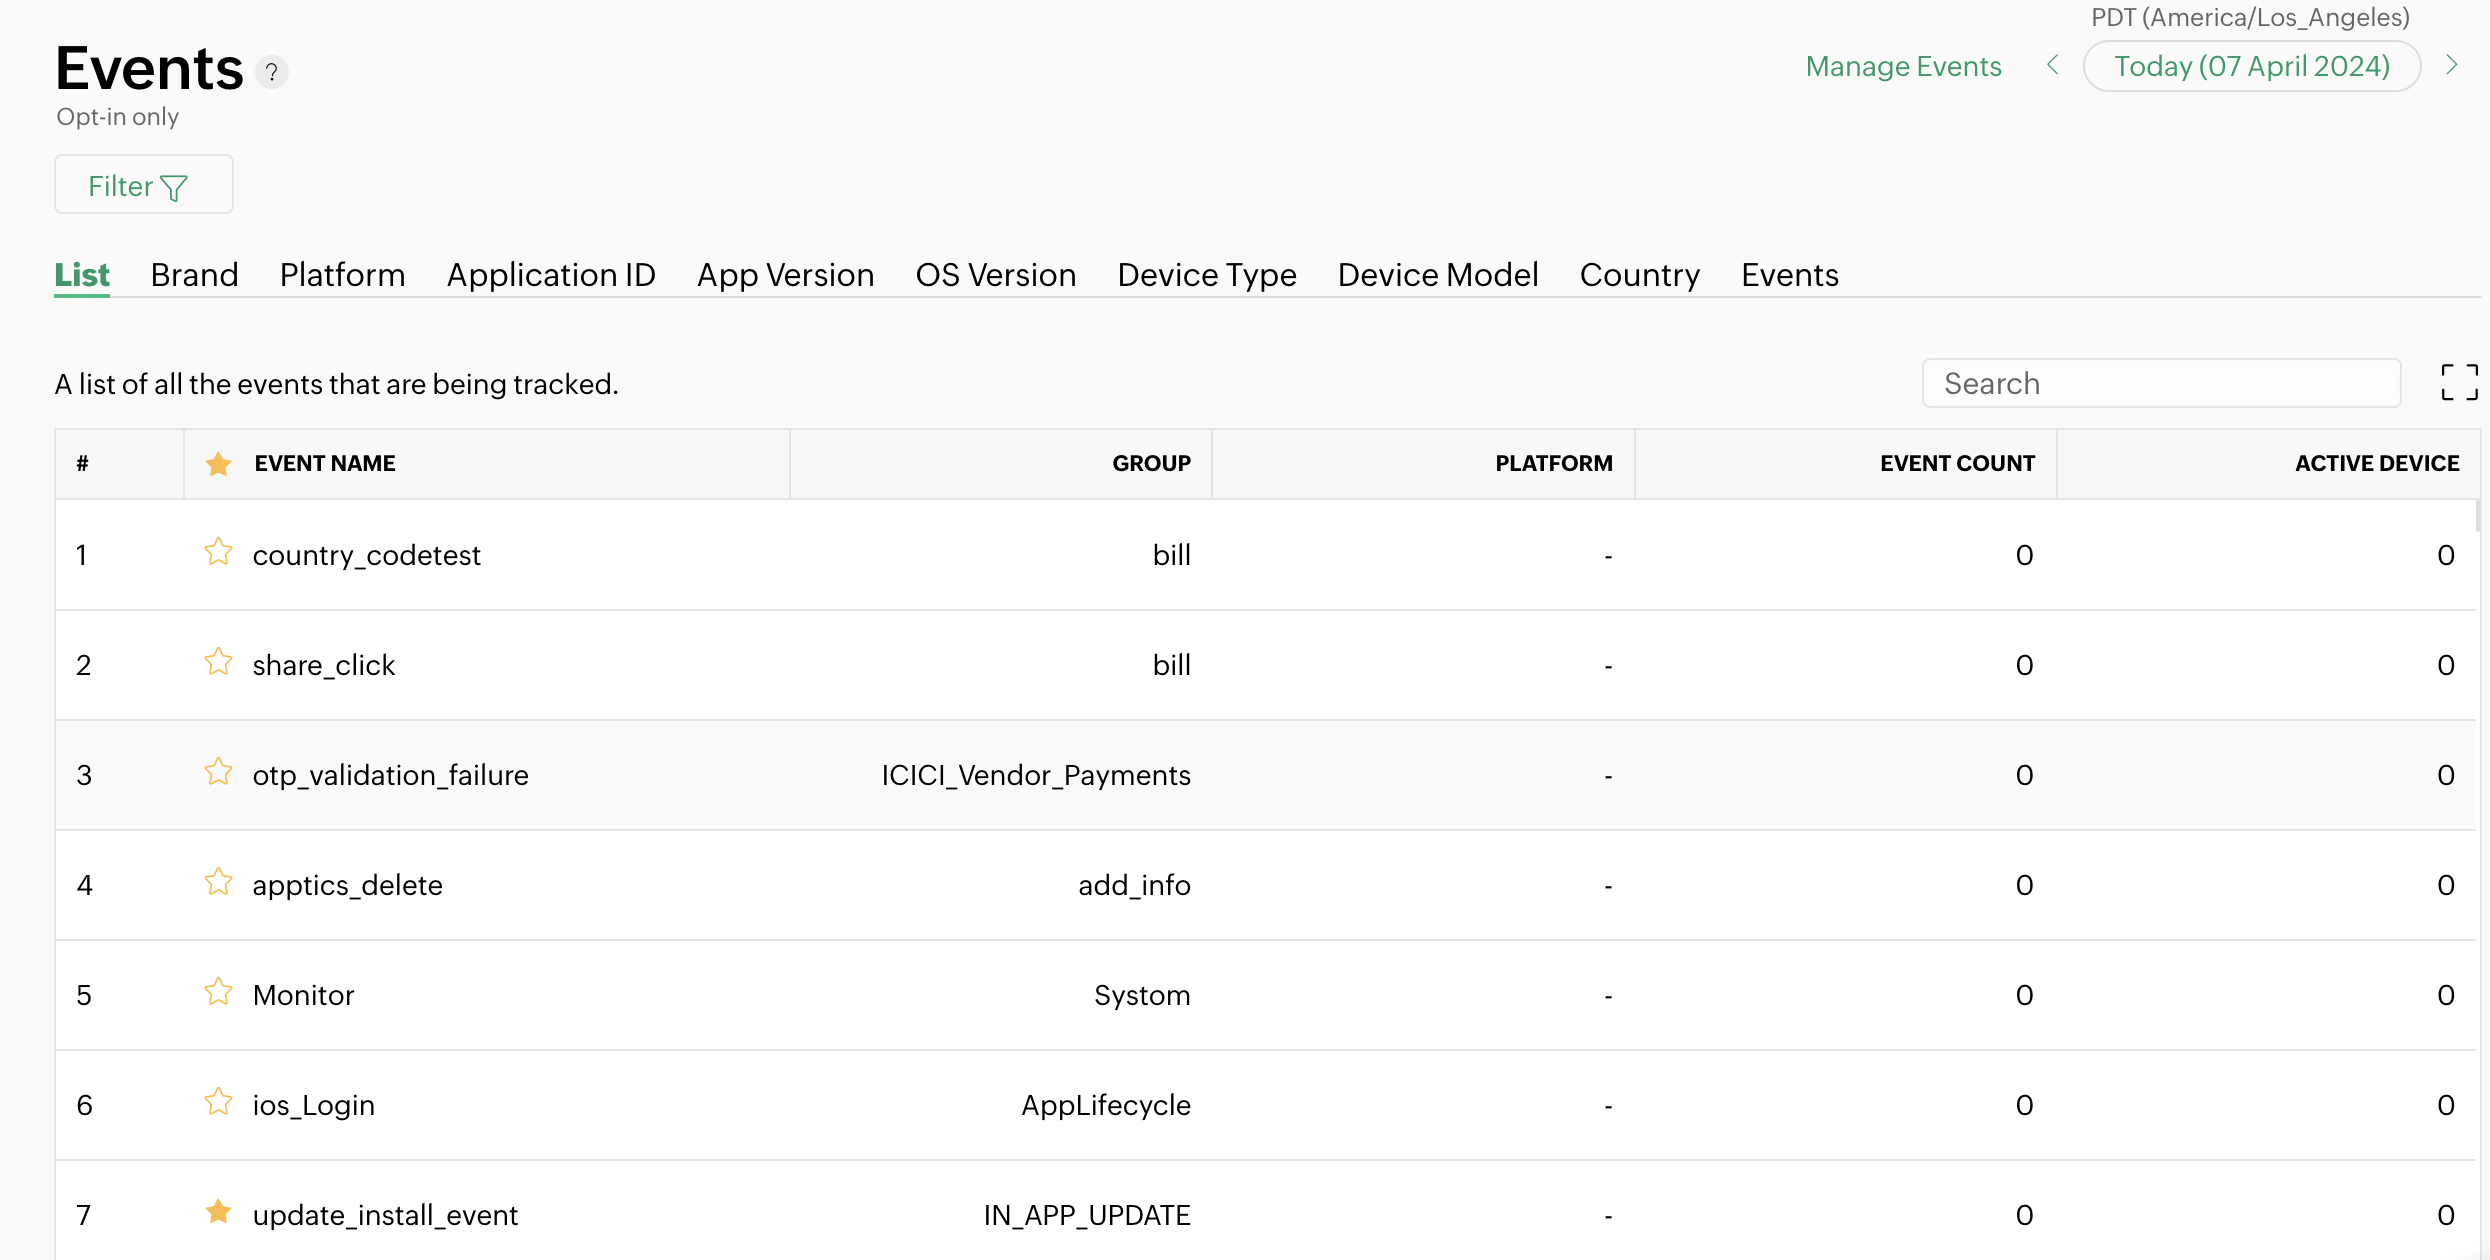Switch to the Brand tab

tap(194, 275)
